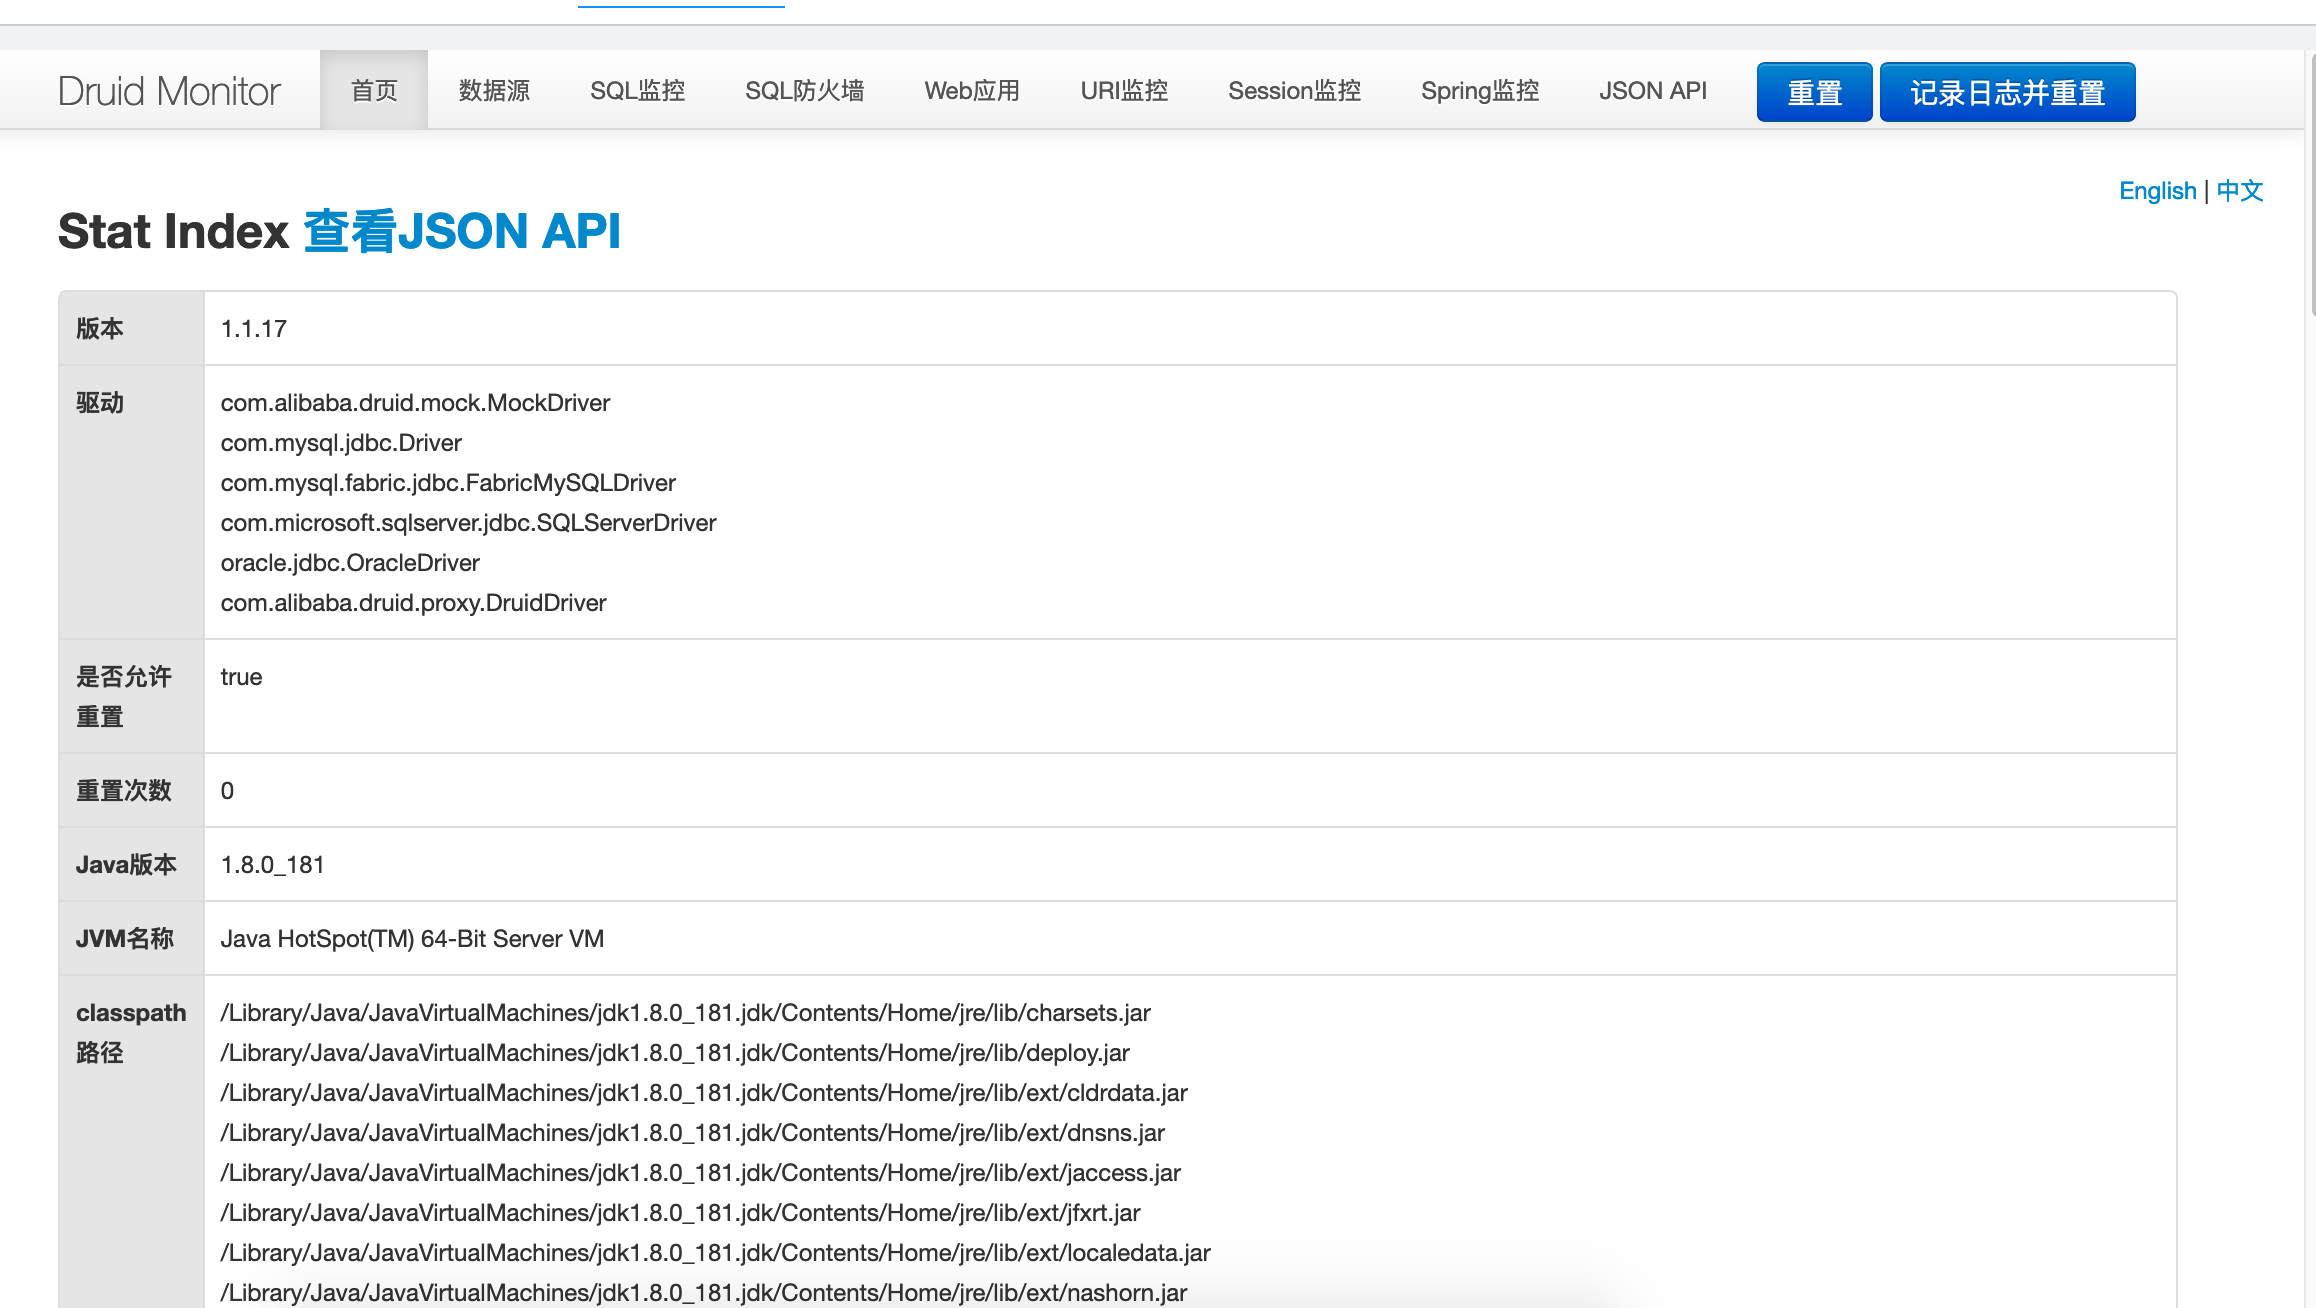Click the Java版本 row label

coord(126,865)
